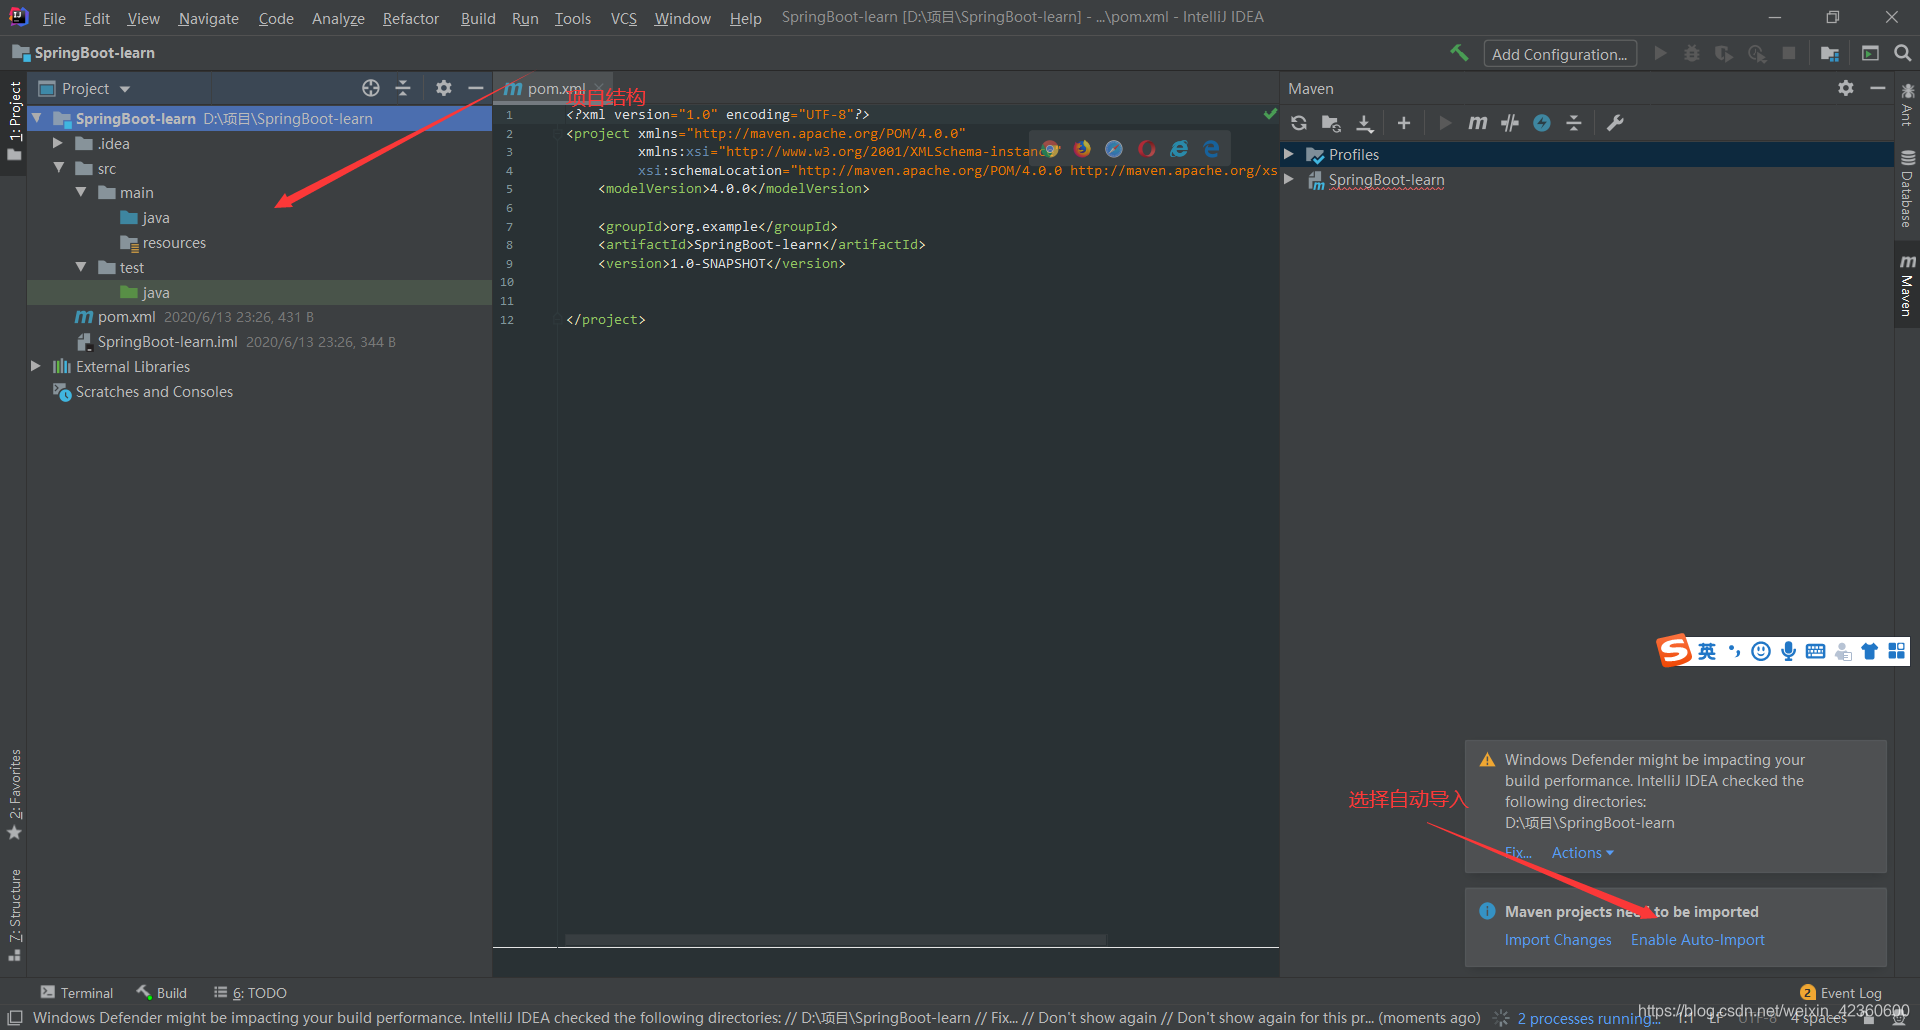This screenshot has width=1920, height=1030.
Task: Click Collapse All icon in Project panel
Action: point(403,88)
